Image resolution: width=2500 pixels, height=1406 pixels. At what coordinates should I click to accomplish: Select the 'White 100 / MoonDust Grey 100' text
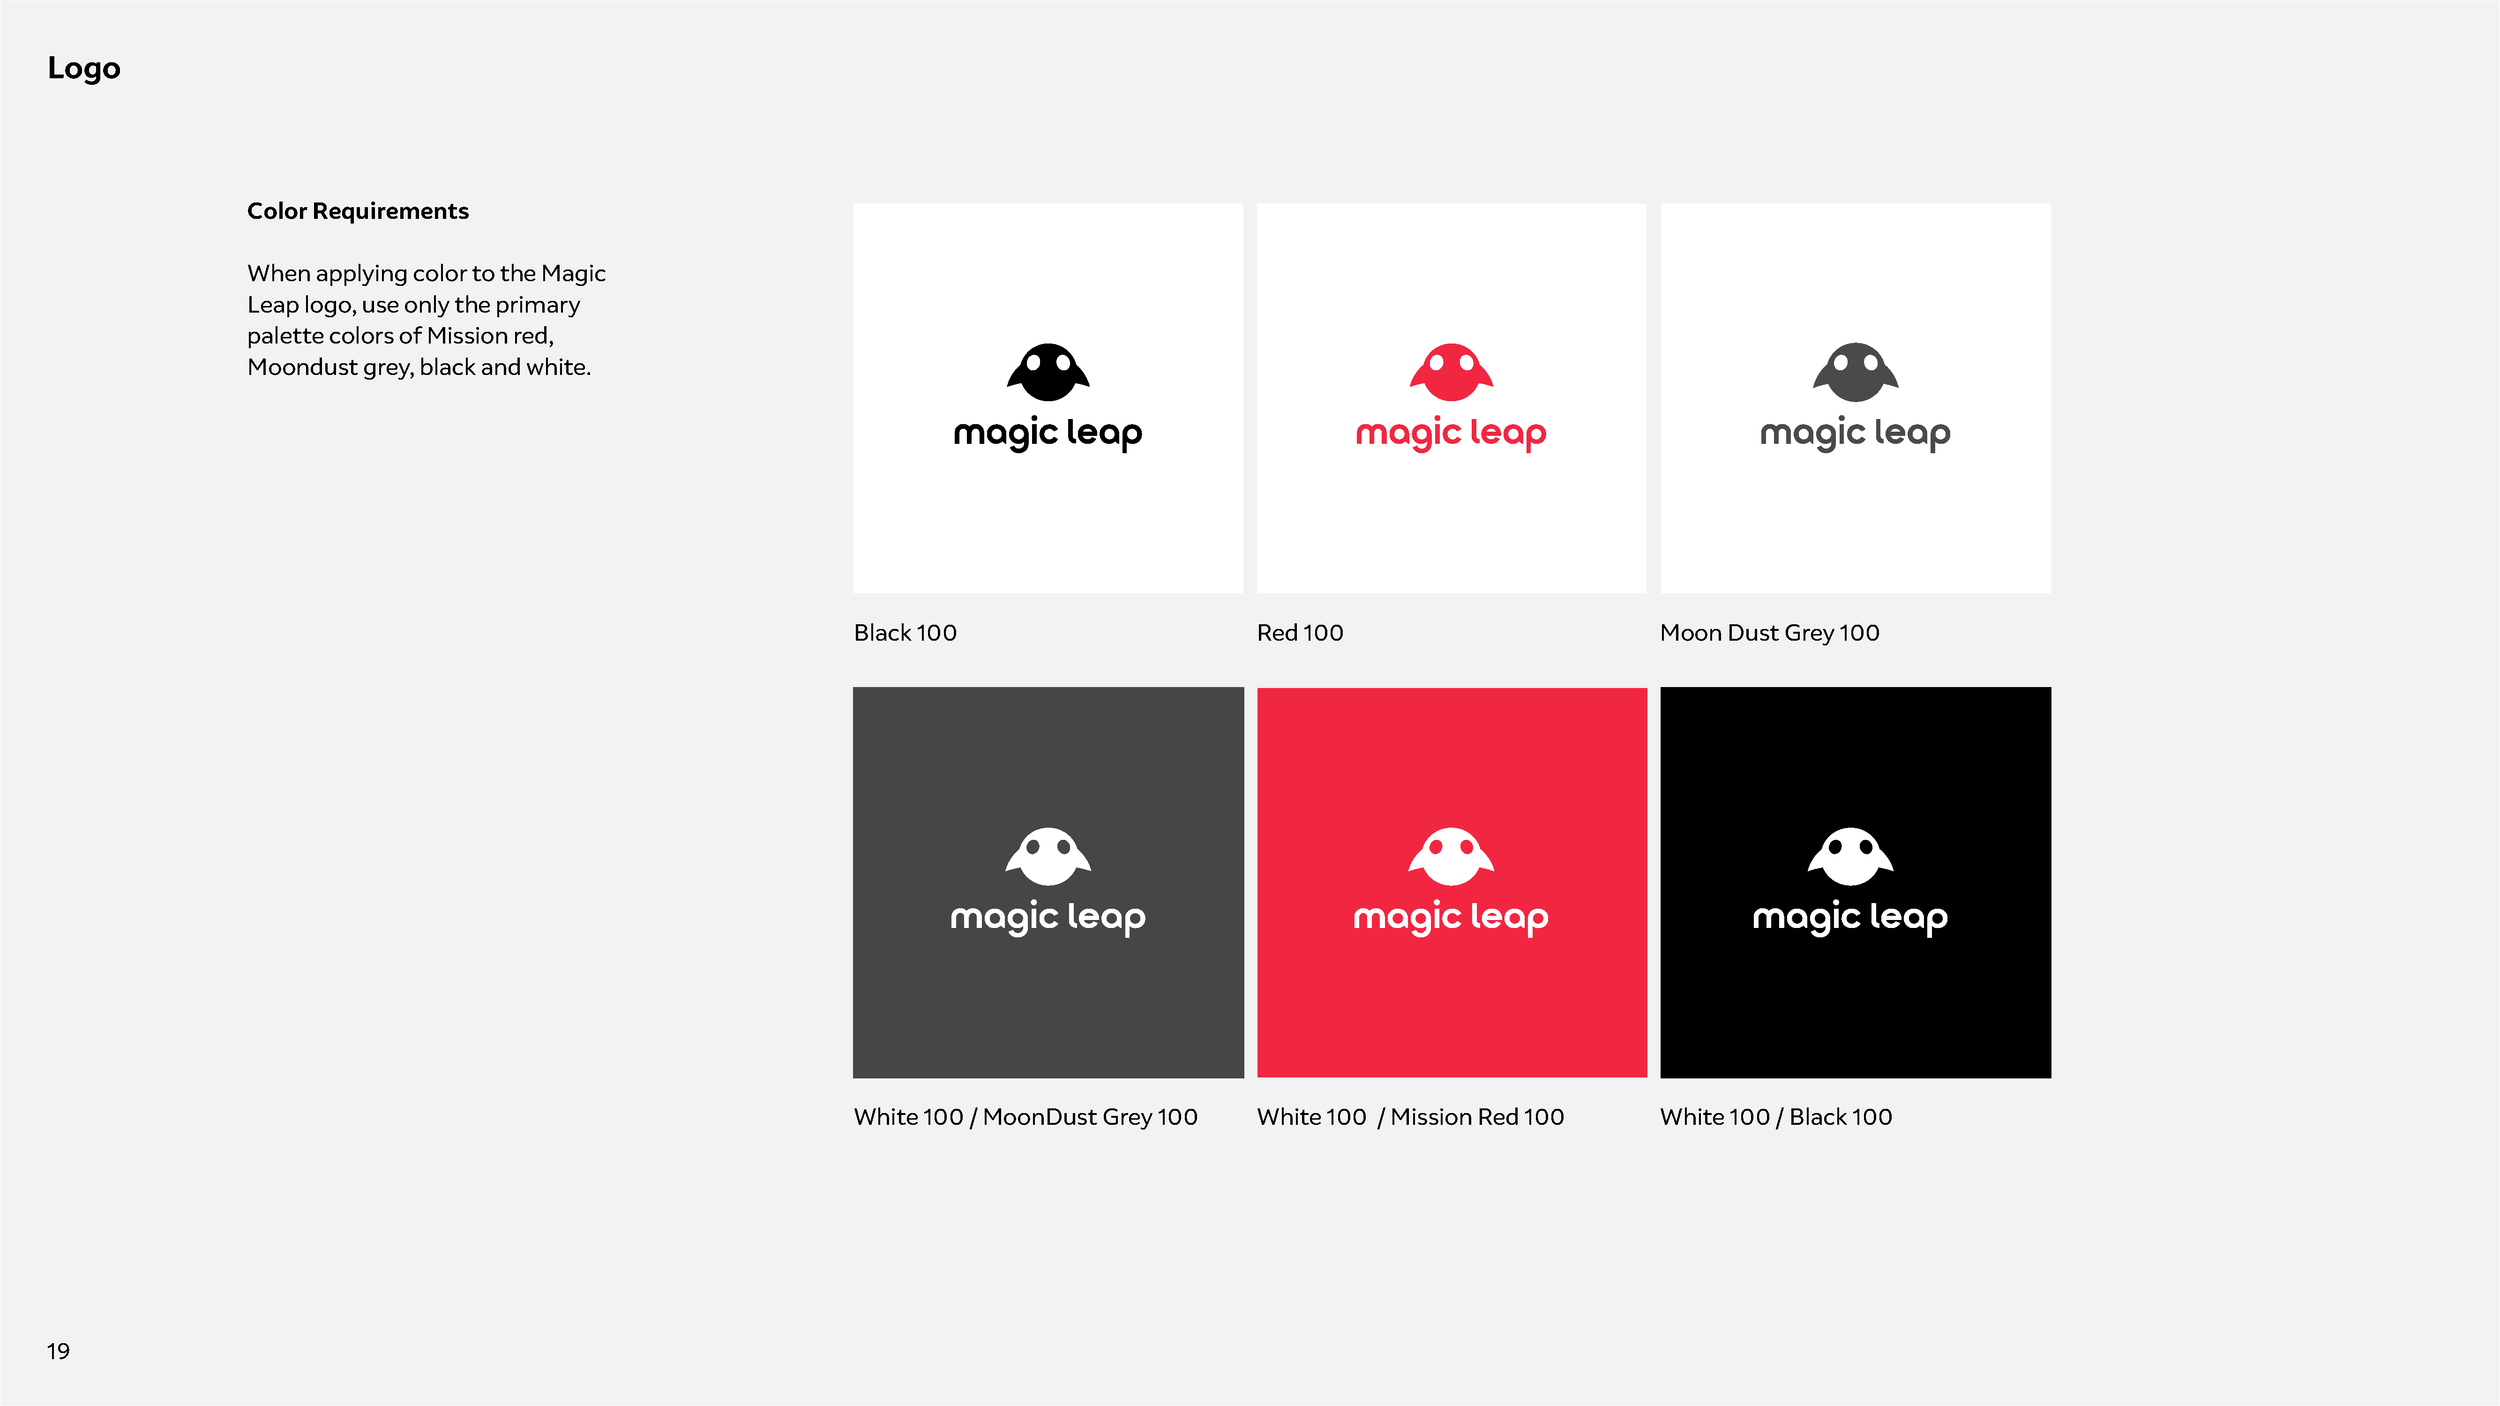point(1024,1116)
